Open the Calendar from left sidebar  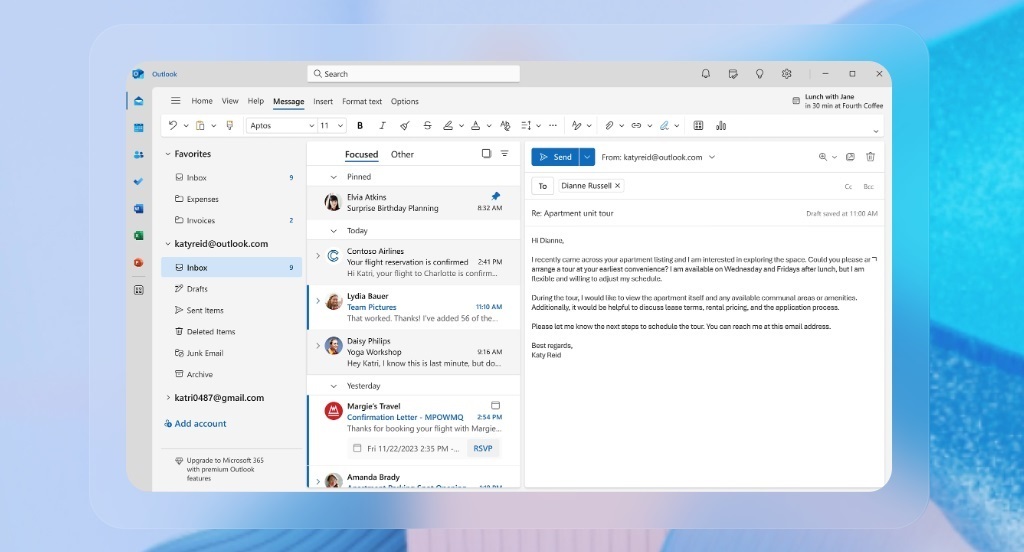(139, 127)
